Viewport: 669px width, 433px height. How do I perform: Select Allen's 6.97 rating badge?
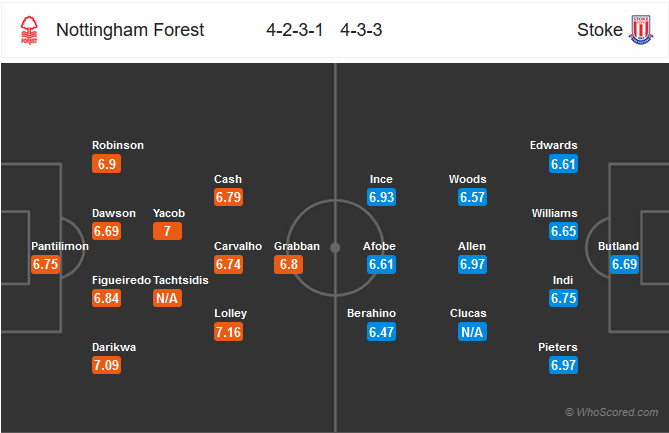(472, 264)
